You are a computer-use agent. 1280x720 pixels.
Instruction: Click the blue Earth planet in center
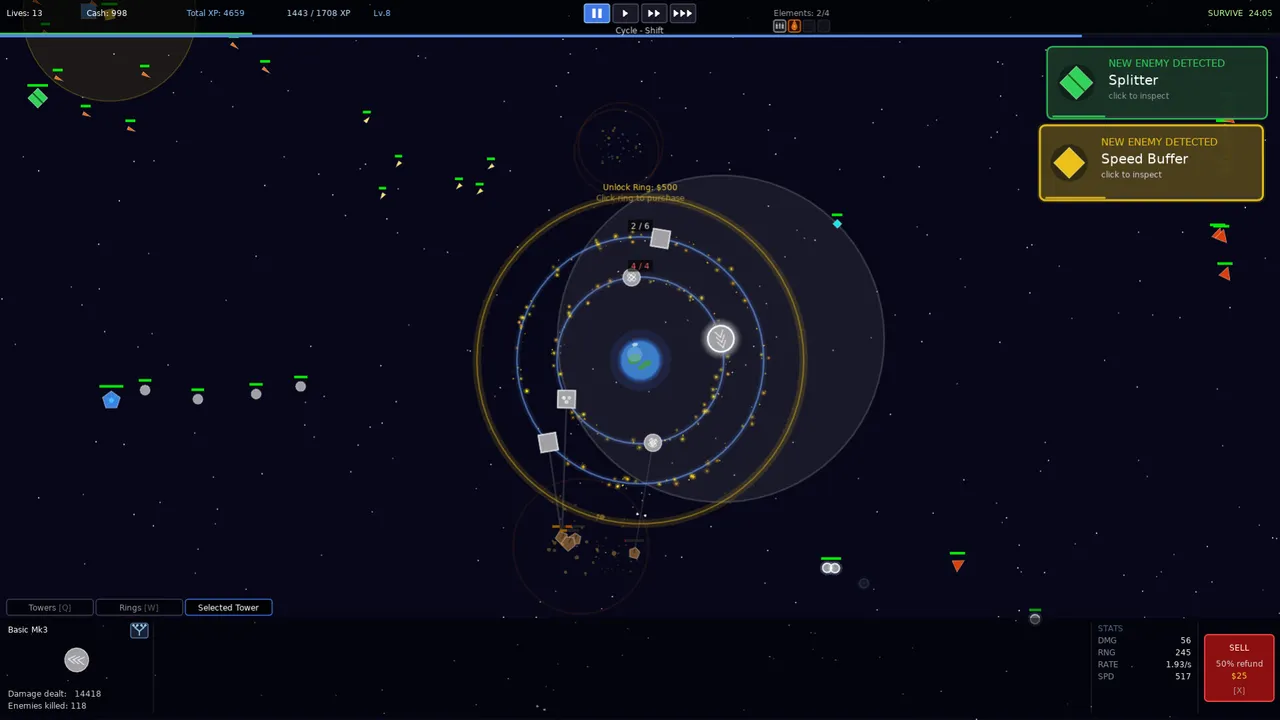[640, 360]
